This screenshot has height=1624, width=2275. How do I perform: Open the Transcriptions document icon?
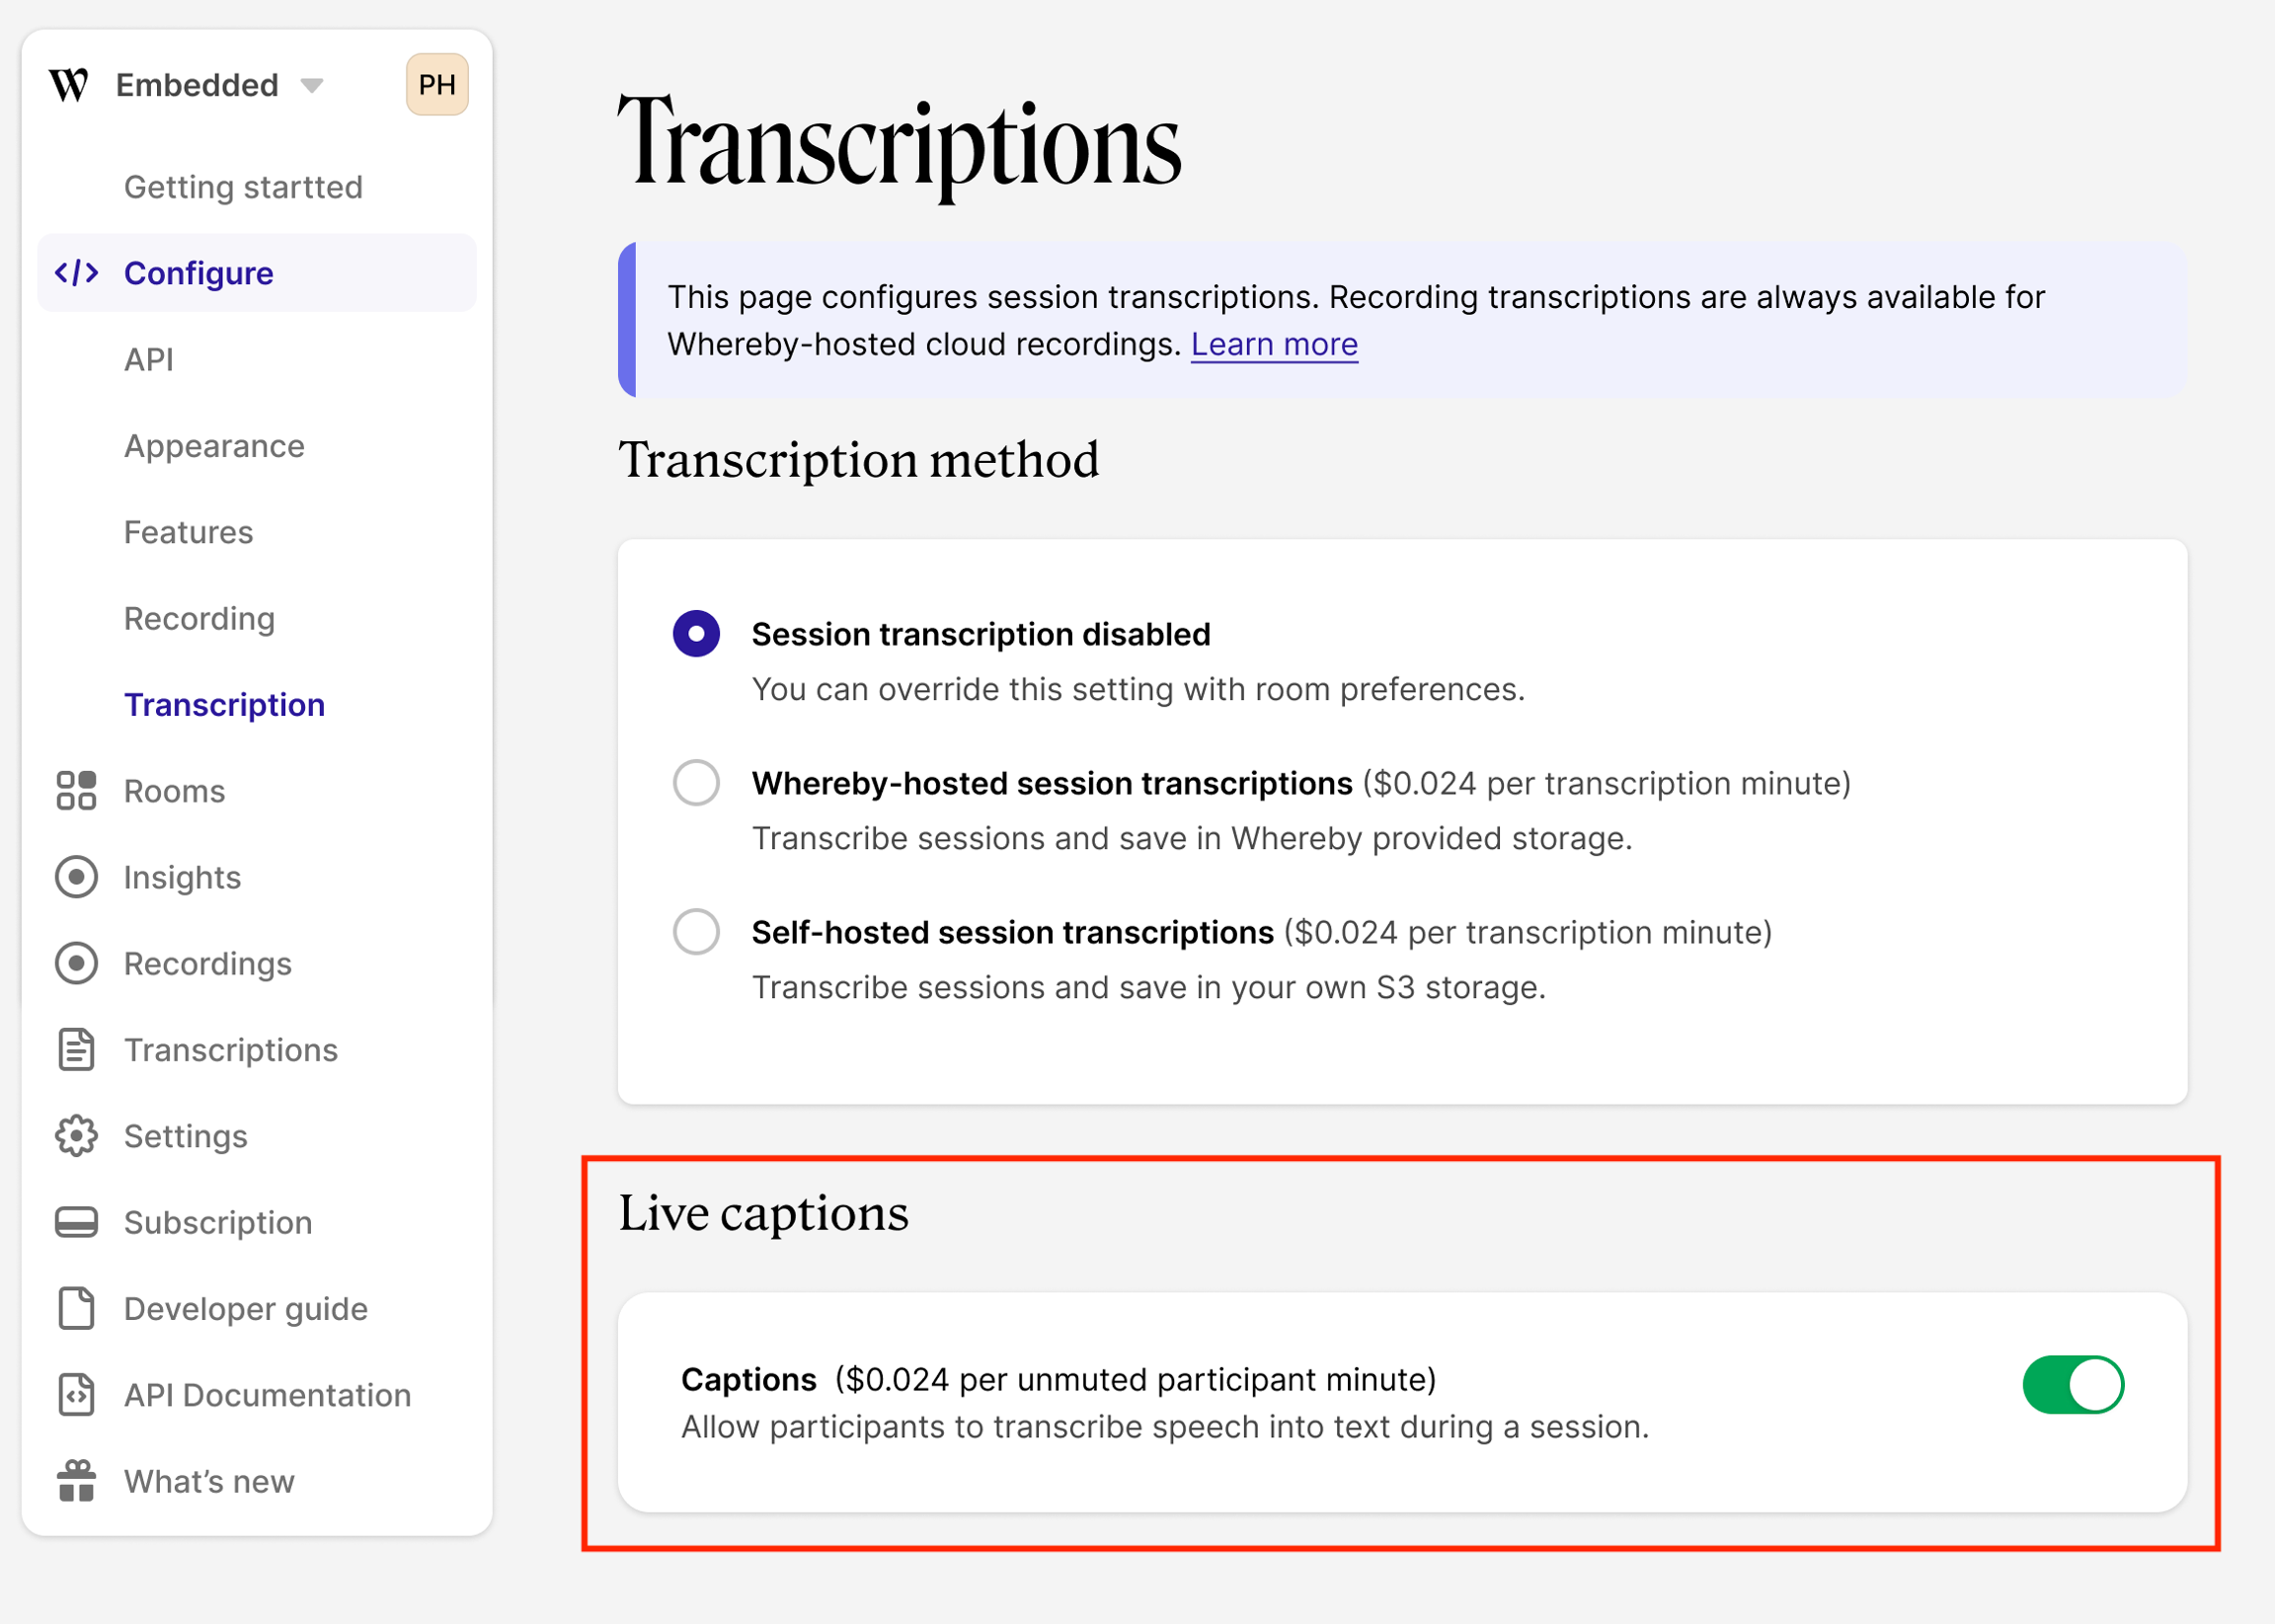[76, 1049]
